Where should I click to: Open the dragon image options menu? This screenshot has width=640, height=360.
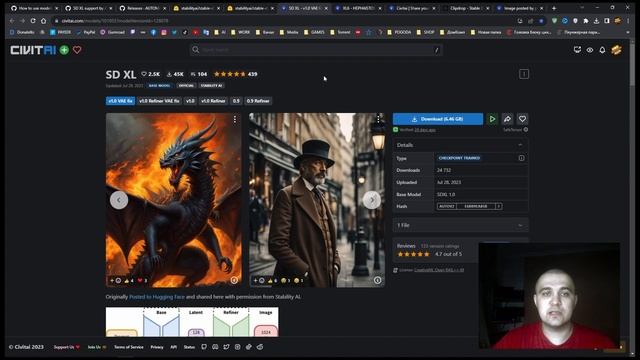235,119
